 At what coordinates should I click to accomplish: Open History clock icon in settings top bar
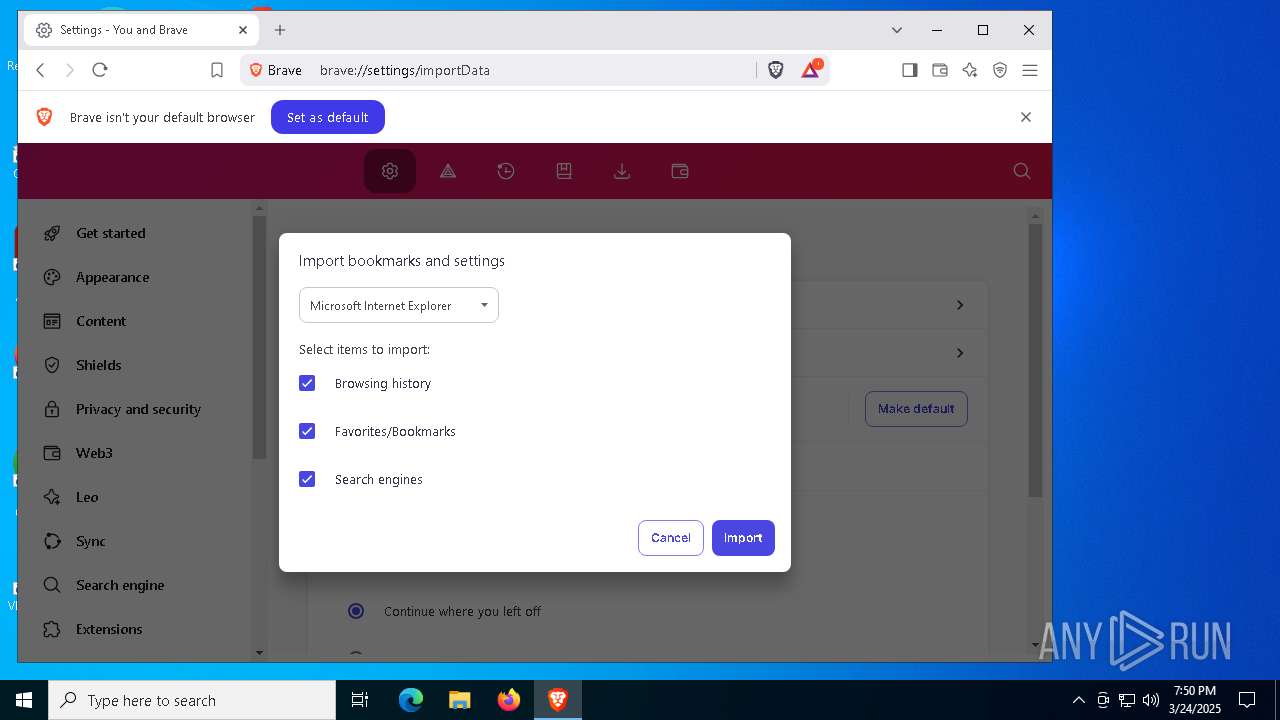(x=506, y=171)
